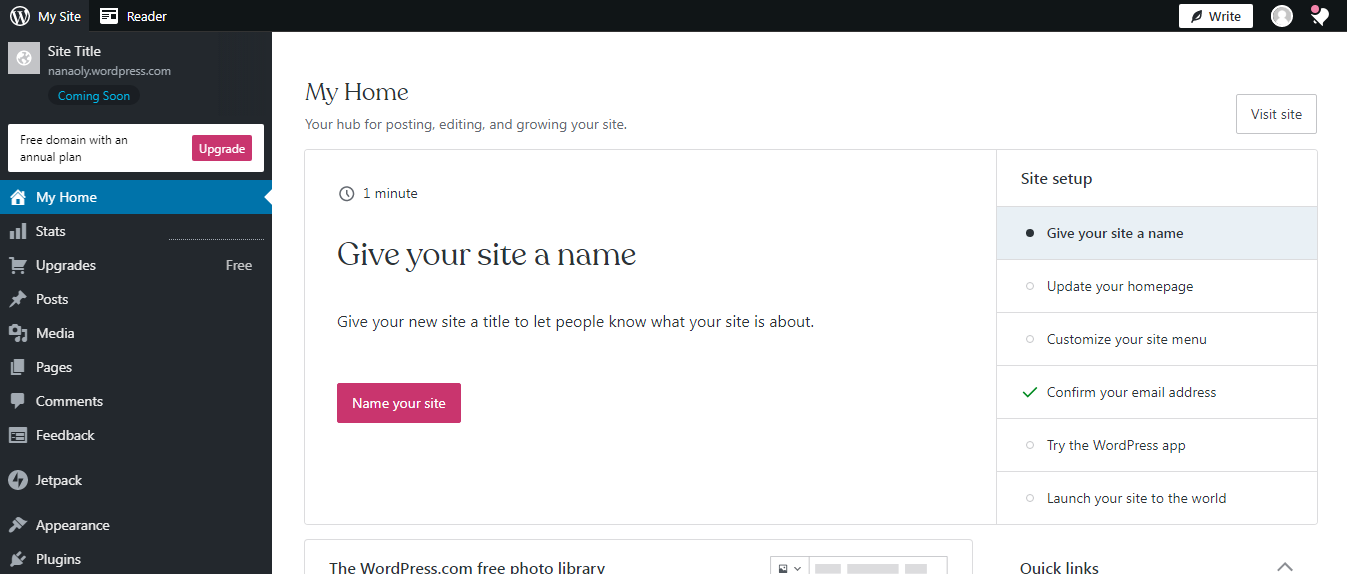
Task: Open the Reader from top bar
Action: tap(133, 16)
